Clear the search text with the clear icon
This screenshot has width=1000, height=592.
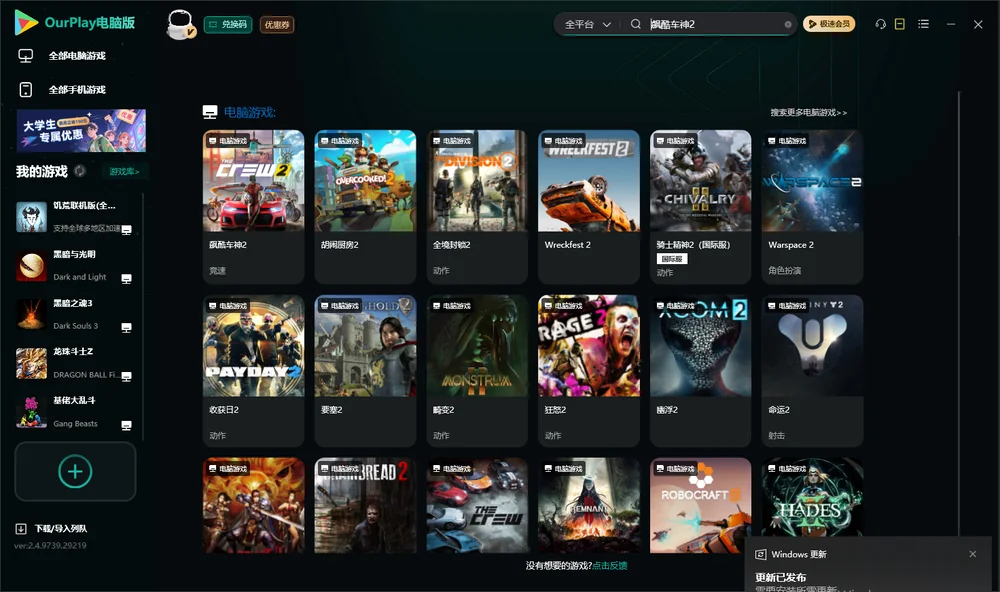coord(788,24)
